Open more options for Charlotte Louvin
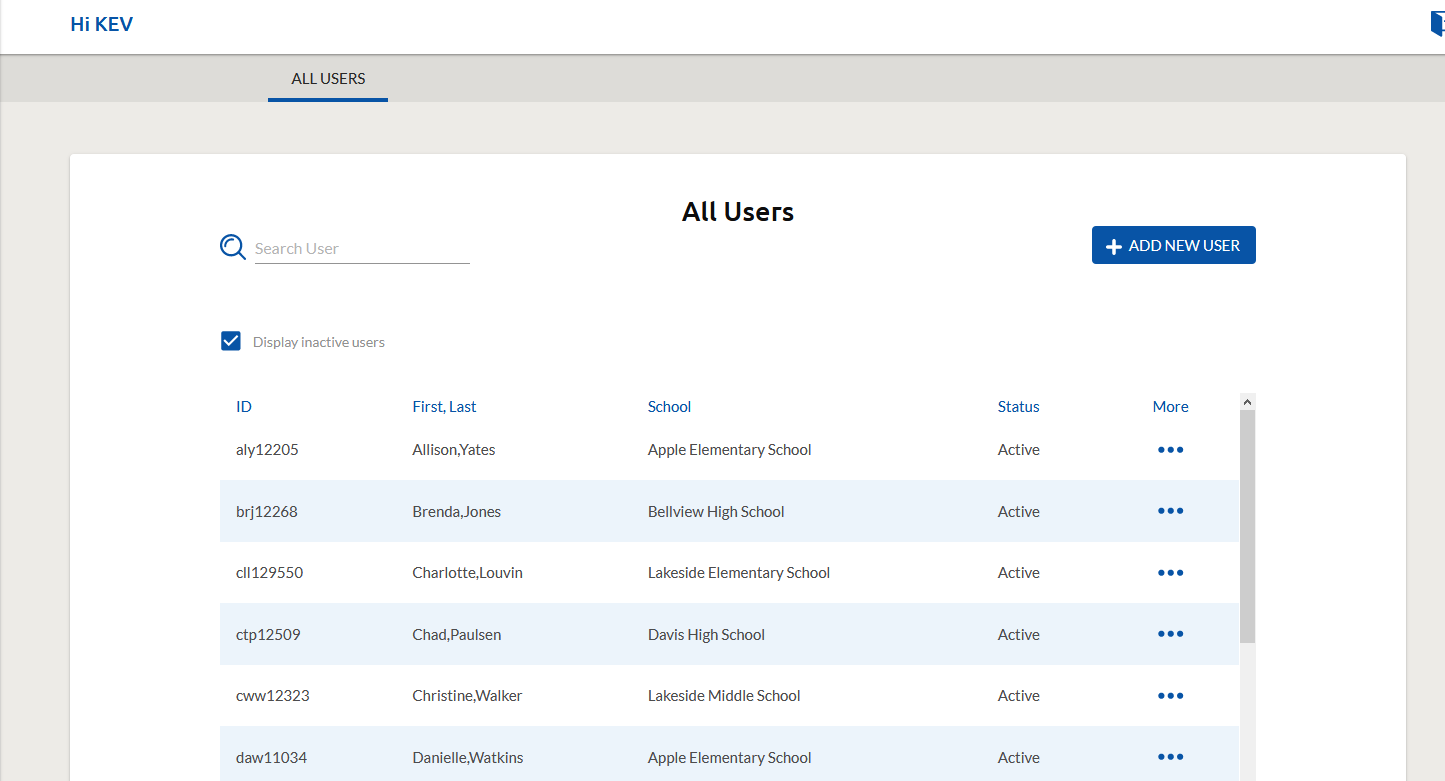Image resolution: width=1445 pixels, height=781 pixels. [x=1170, y=573]
